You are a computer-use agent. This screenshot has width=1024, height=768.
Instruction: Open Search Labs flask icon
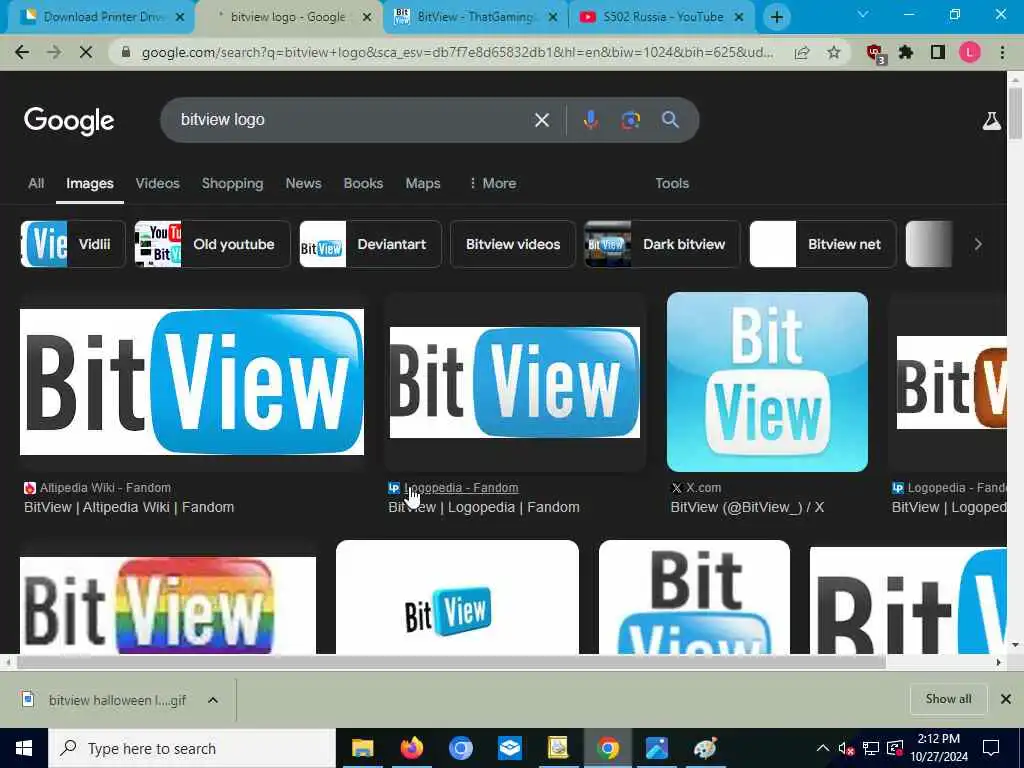[991, 121]
